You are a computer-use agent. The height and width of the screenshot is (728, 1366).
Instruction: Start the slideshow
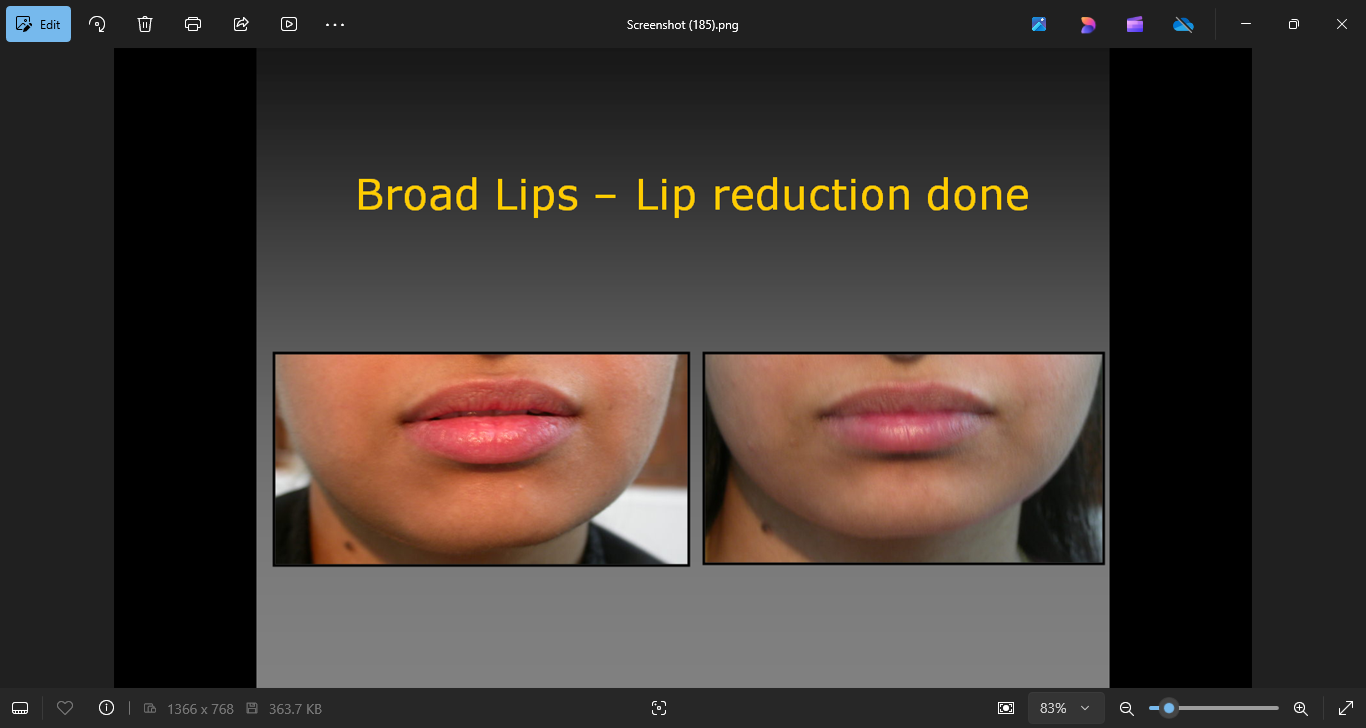[289, 24]
